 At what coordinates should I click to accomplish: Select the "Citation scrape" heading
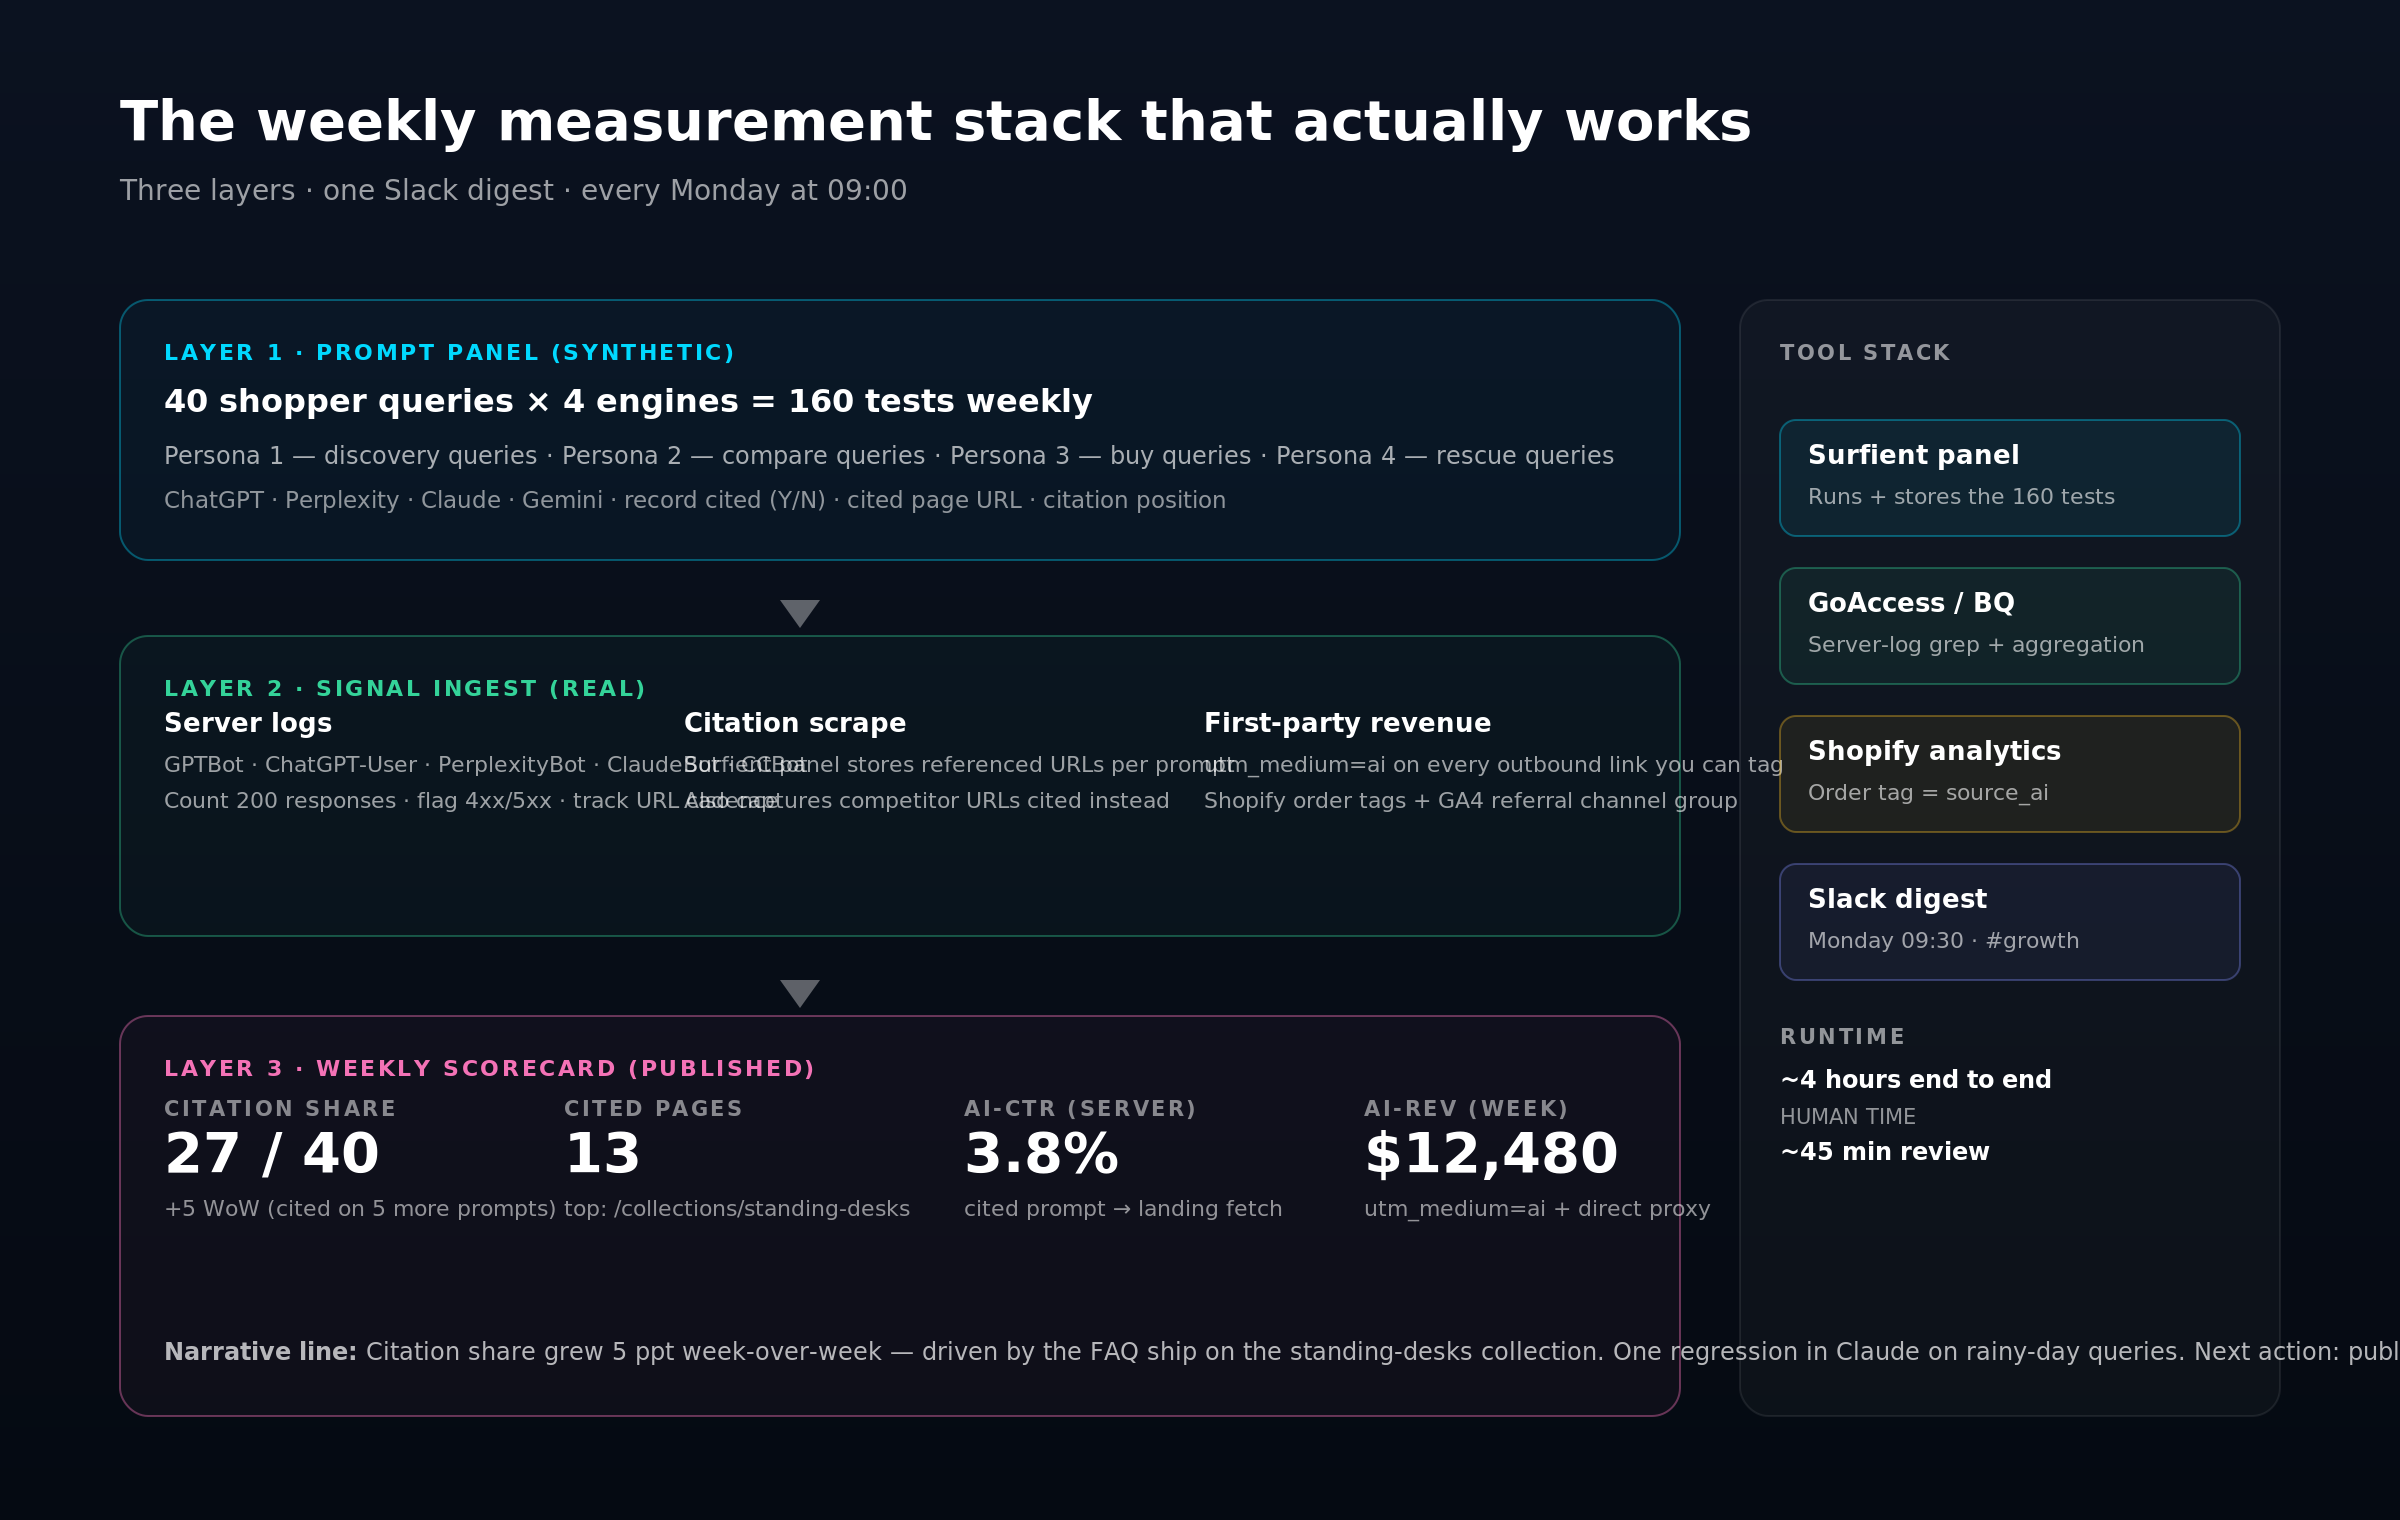[795, 724]
